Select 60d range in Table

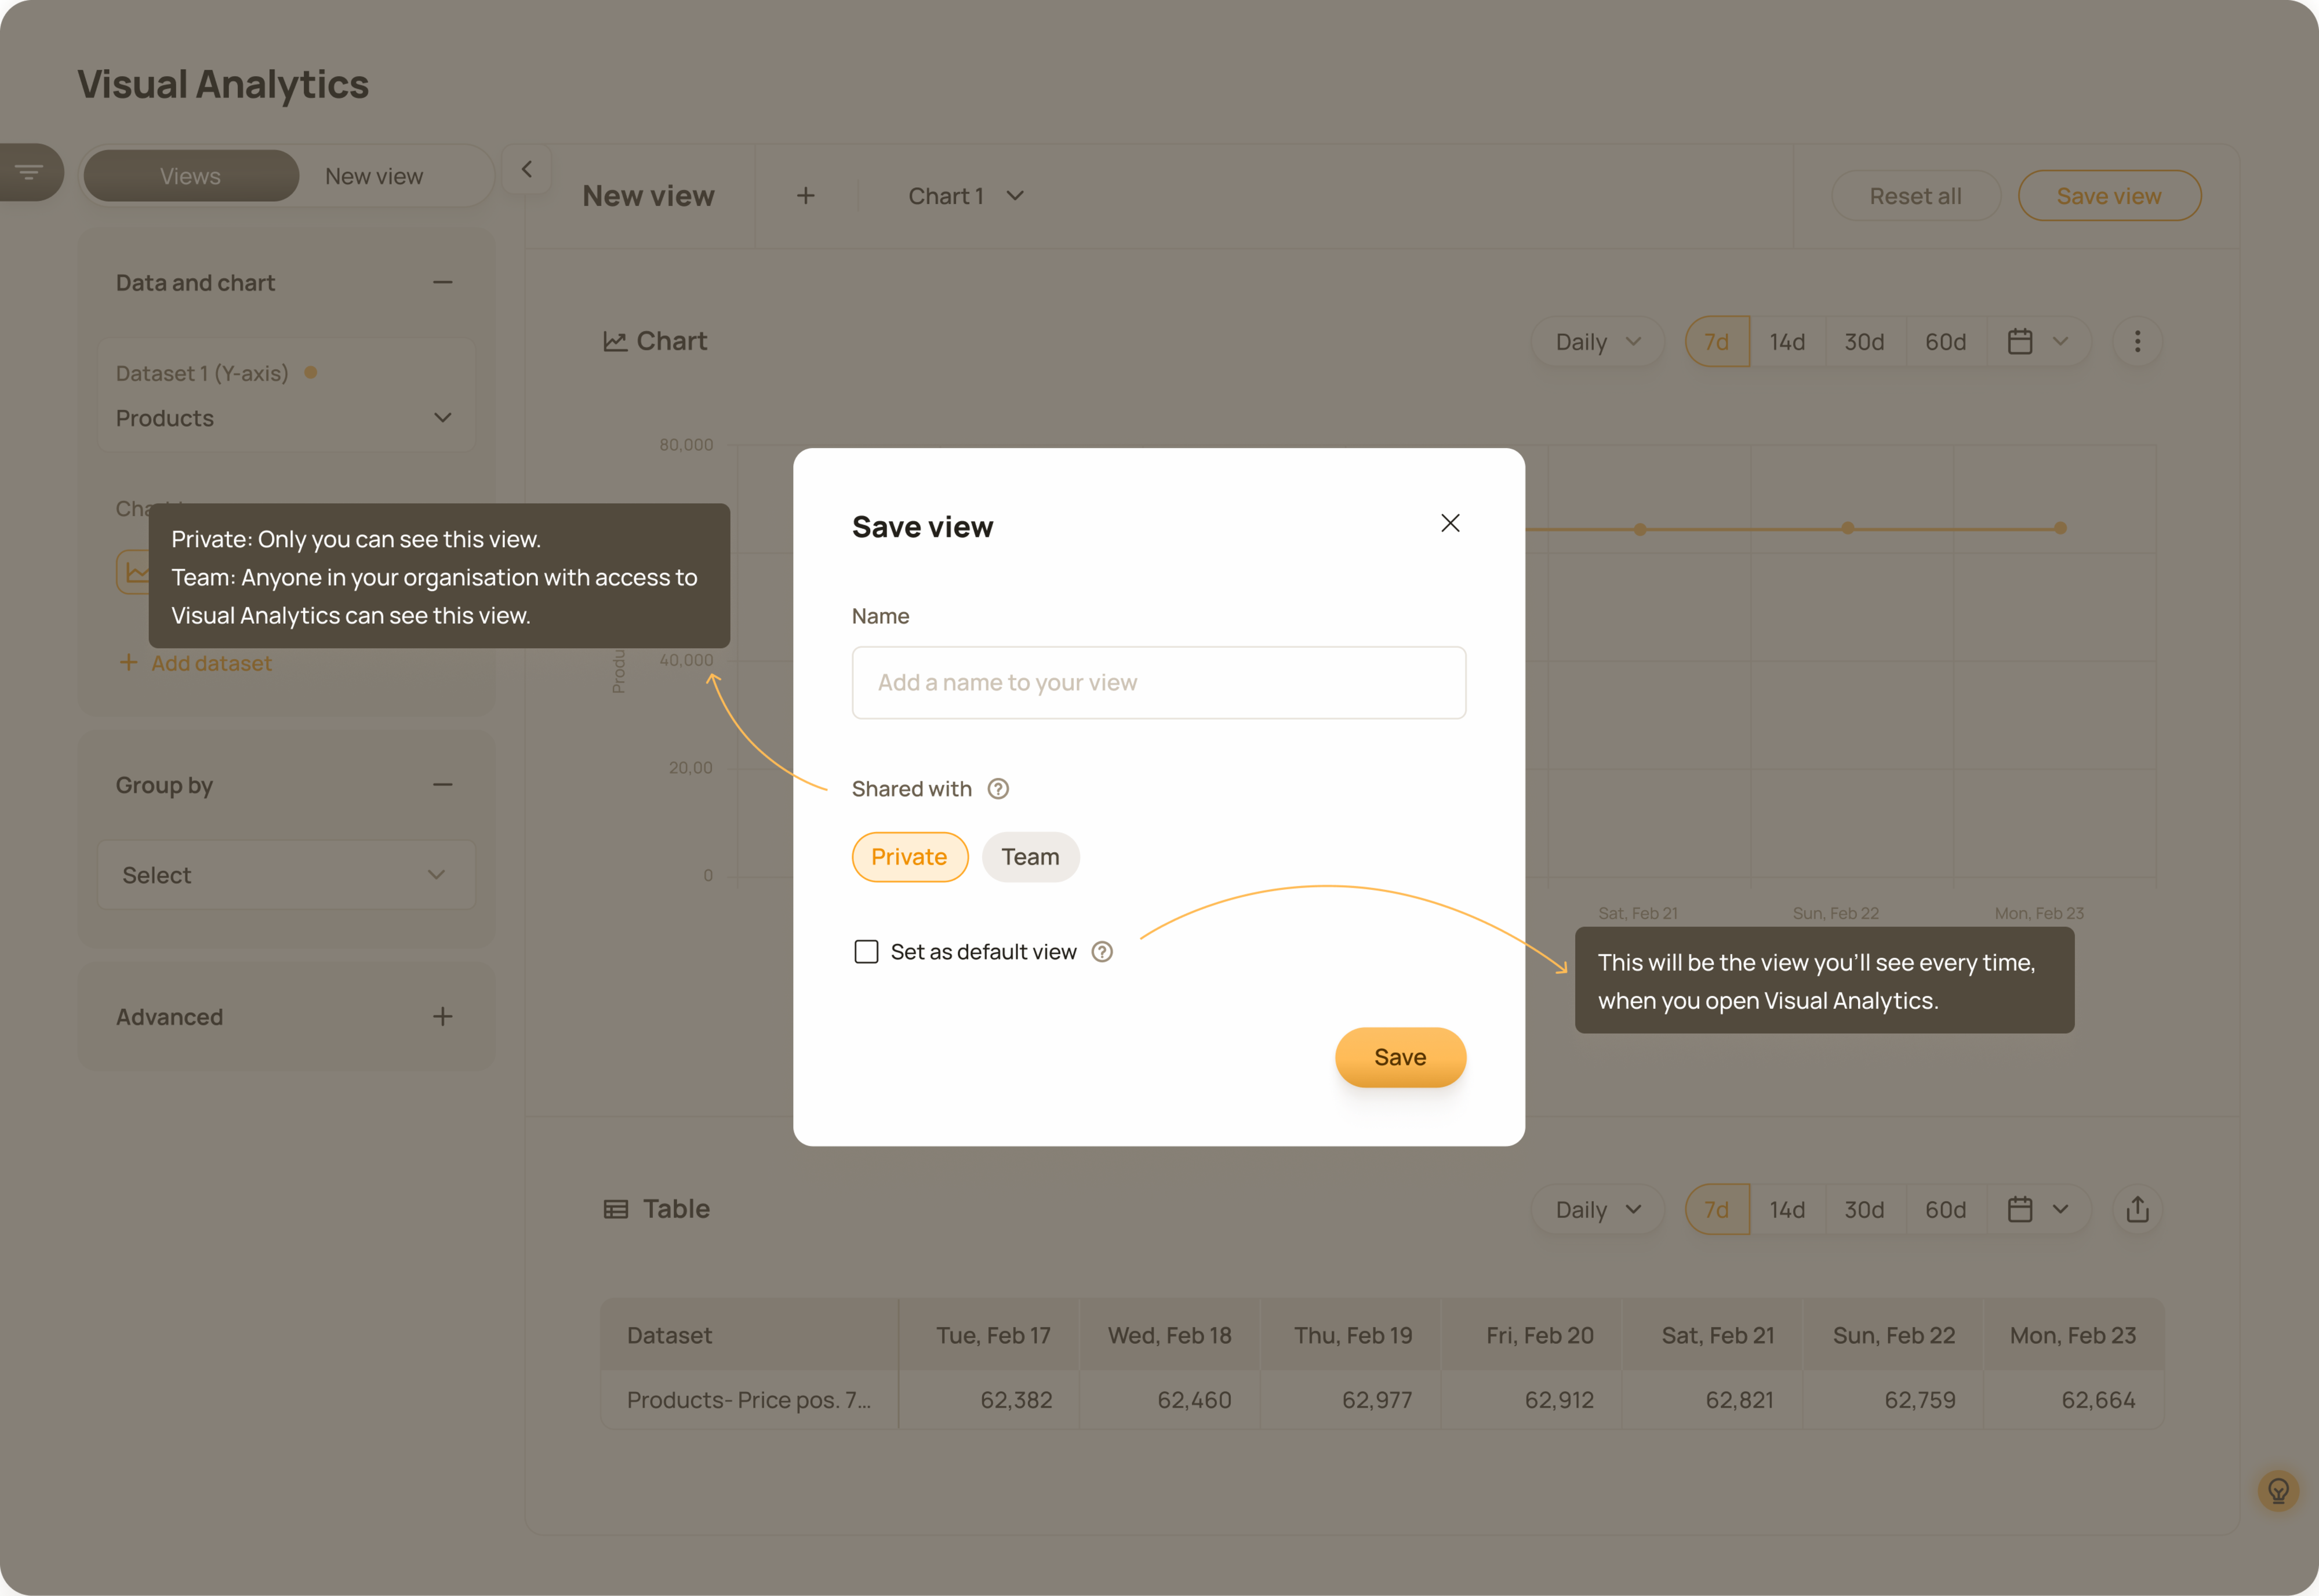(1946, 1210)
